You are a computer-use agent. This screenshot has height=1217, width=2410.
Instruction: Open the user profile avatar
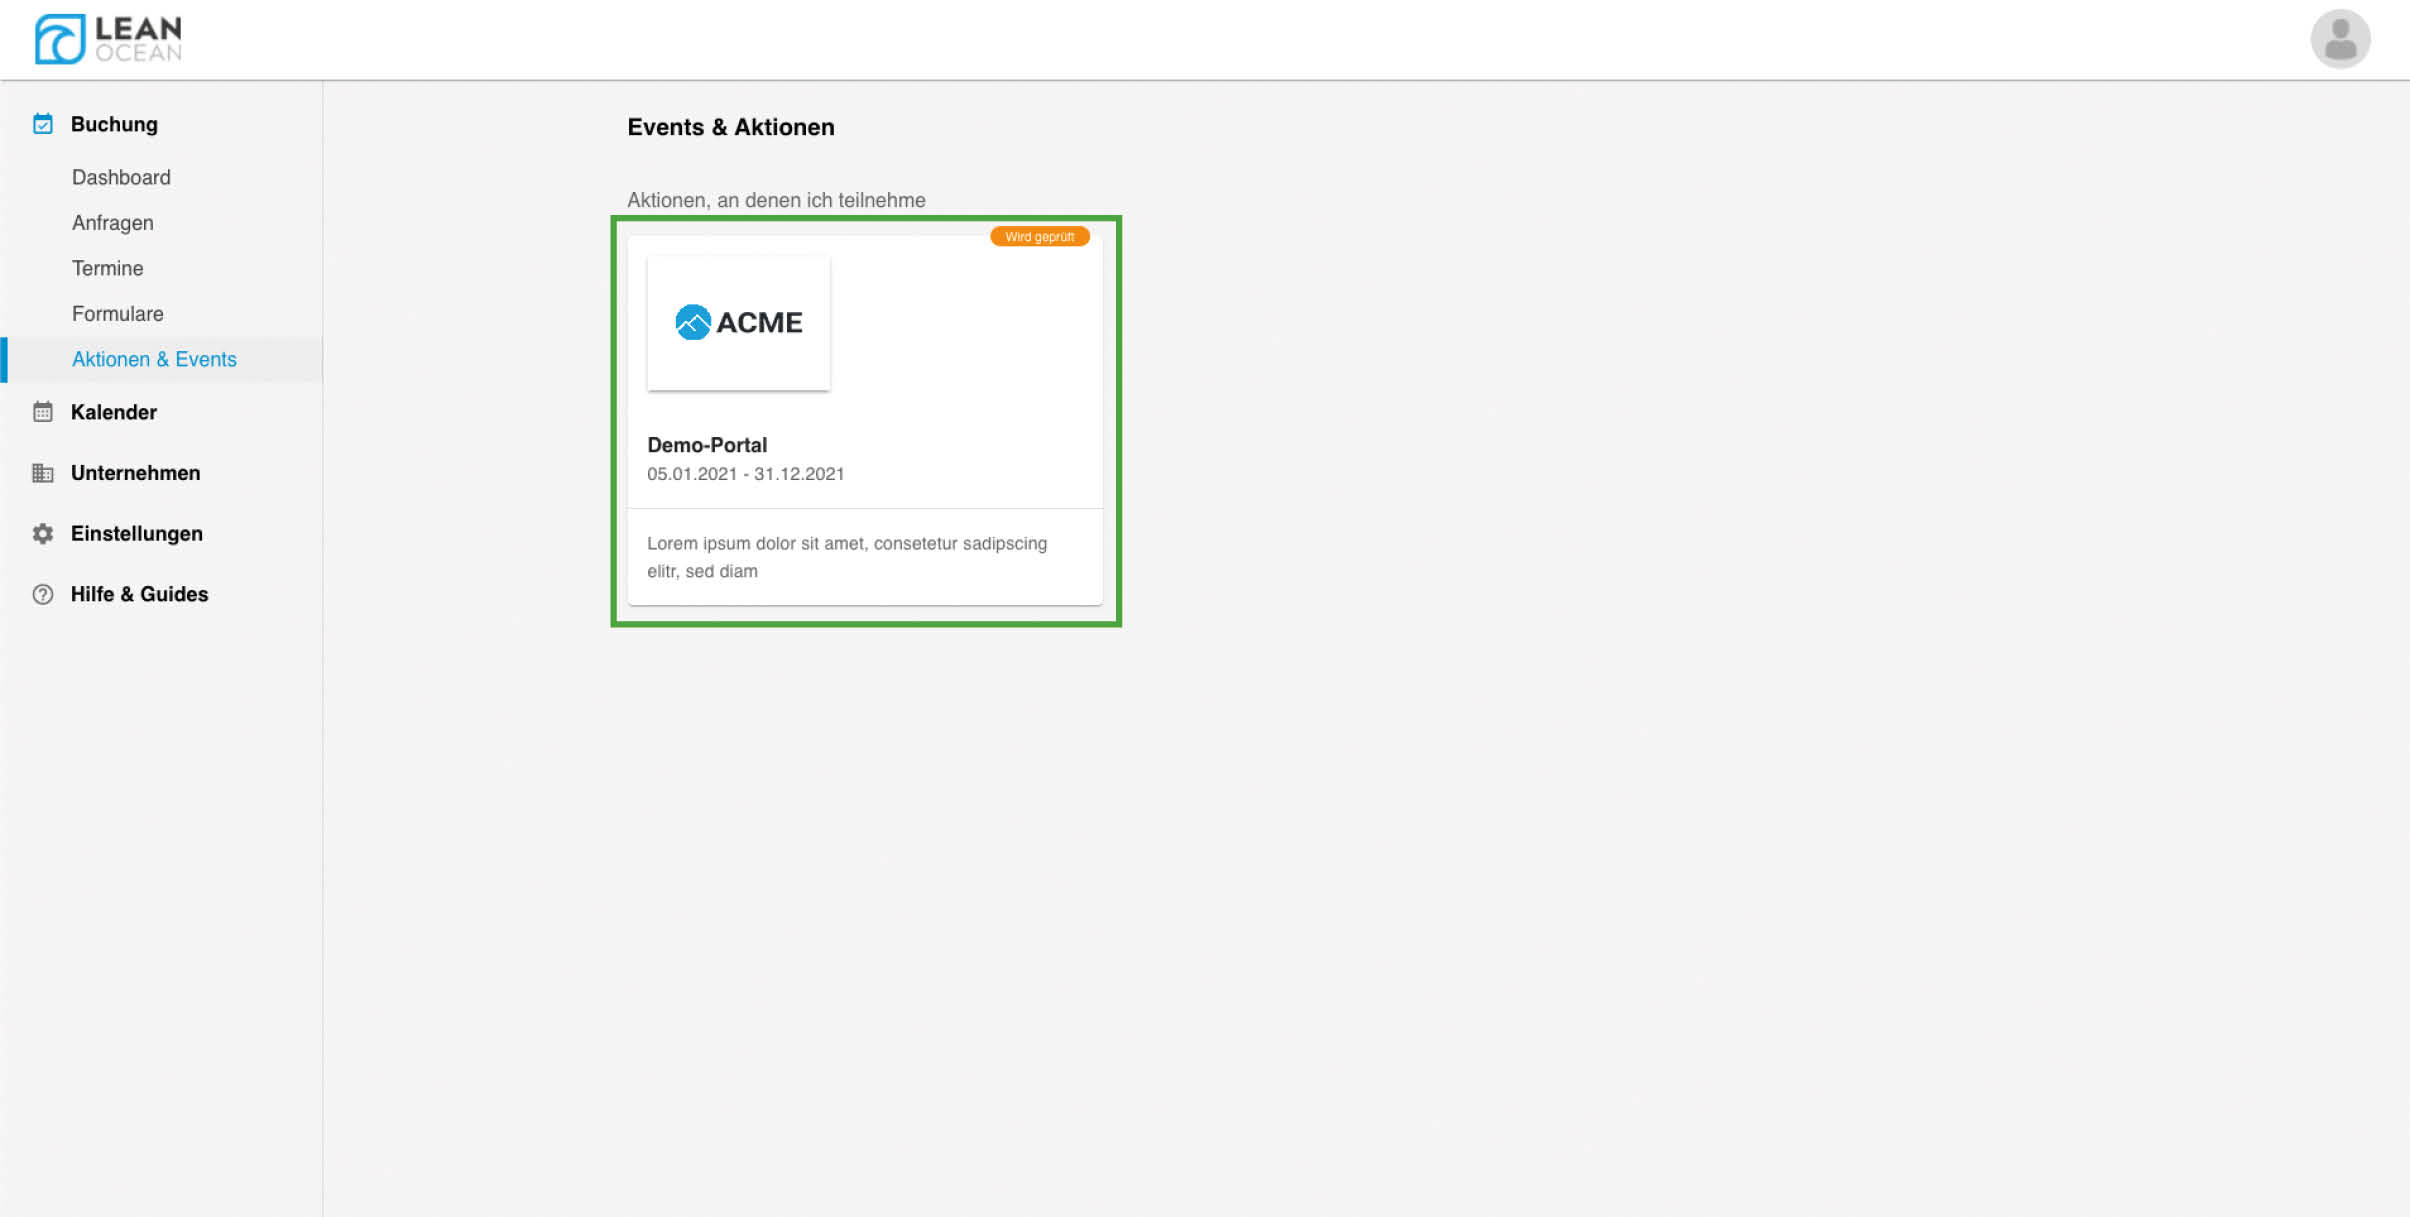pos(2339,39)
